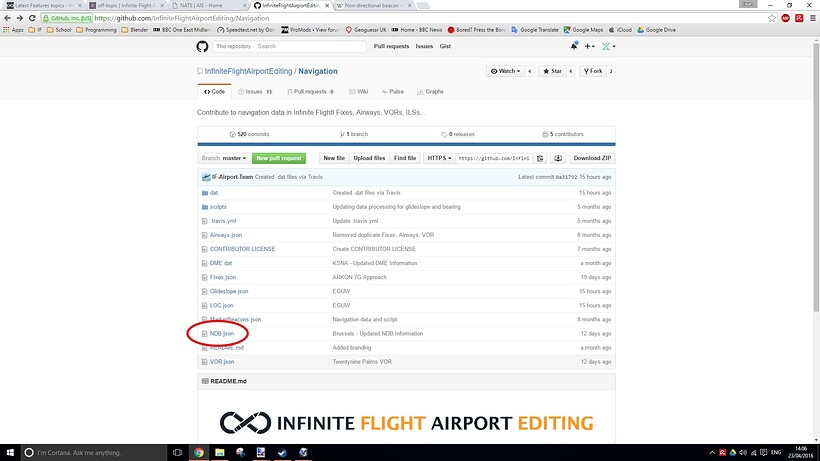Open the Adblock Plus extension icon
The height and width of the screenshot is (461, 820).
coord(785,18)
